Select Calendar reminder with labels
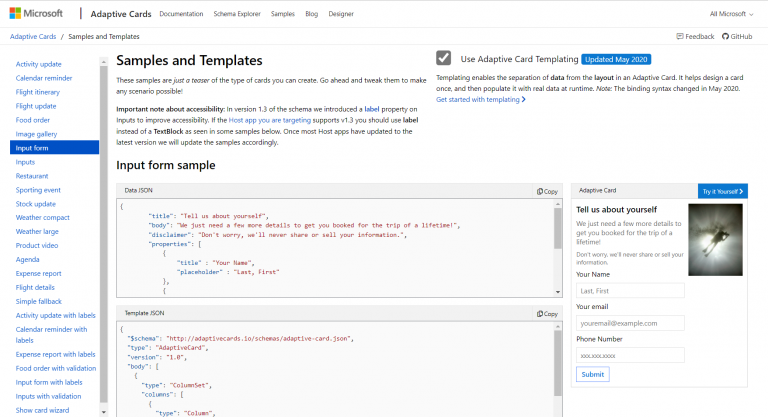The image size is (768, 417). 51,335
